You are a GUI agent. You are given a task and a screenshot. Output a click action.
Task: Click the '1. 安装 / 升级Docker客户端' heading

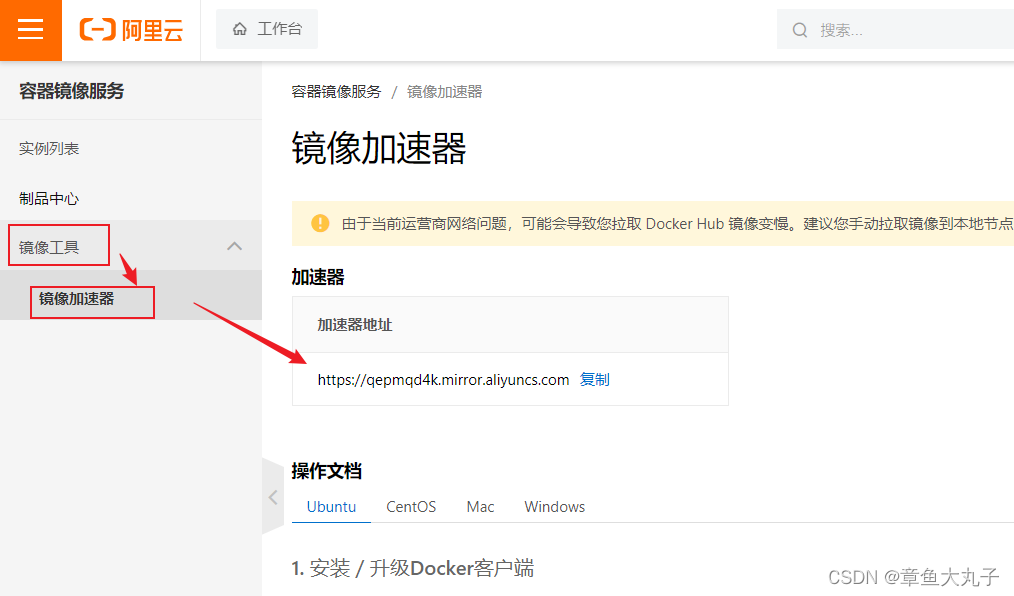tap(413, 568)
